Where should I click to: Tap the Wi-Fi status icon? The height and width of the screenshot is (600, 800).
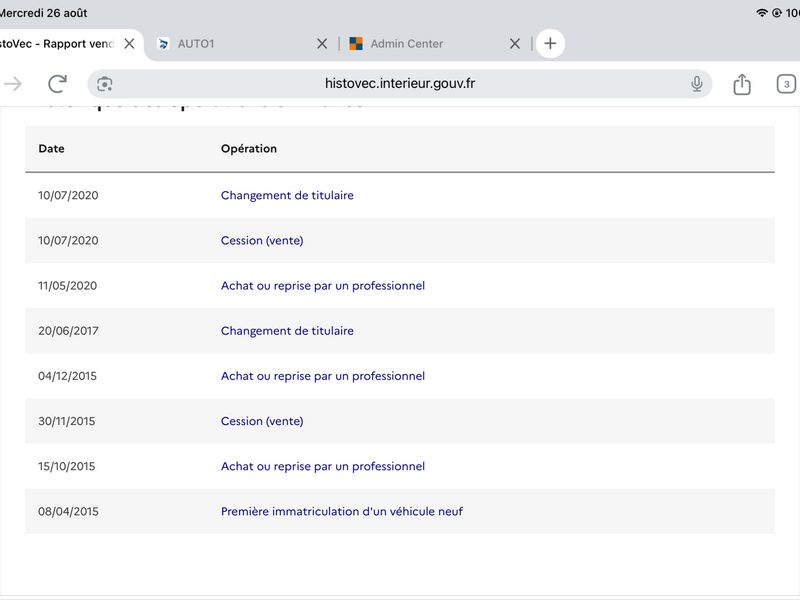[761, 13]
